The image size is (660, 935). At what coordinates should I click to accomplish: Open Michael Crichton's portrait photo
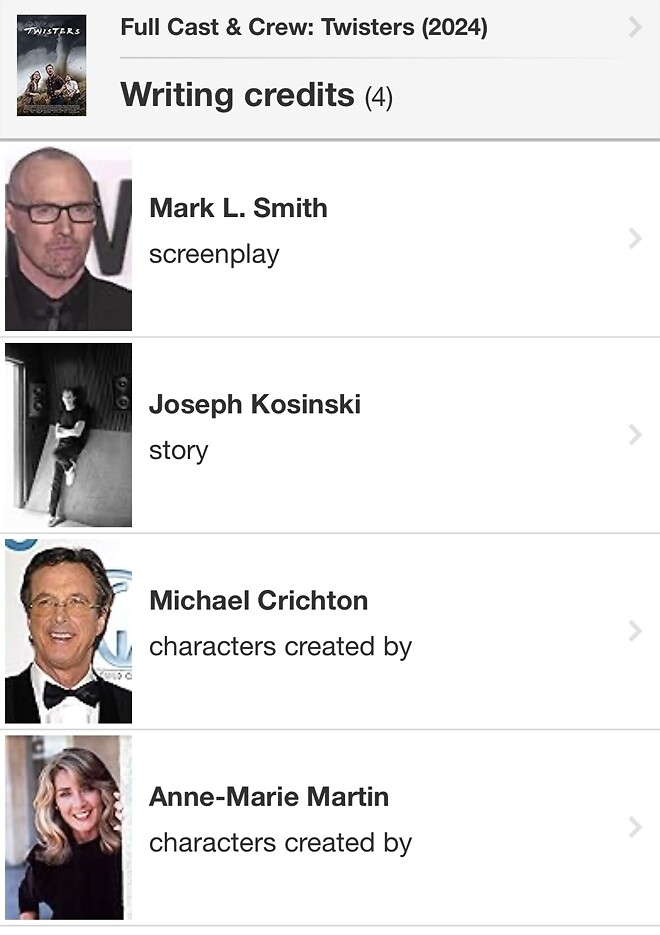point(68,631)
